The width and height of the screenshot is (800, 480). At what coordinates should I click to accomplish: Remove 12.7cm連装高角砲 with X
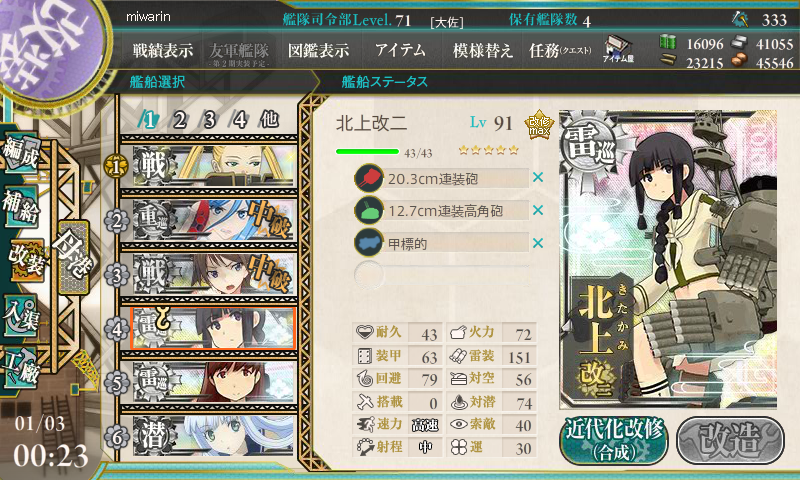click(x=538, y=210)
